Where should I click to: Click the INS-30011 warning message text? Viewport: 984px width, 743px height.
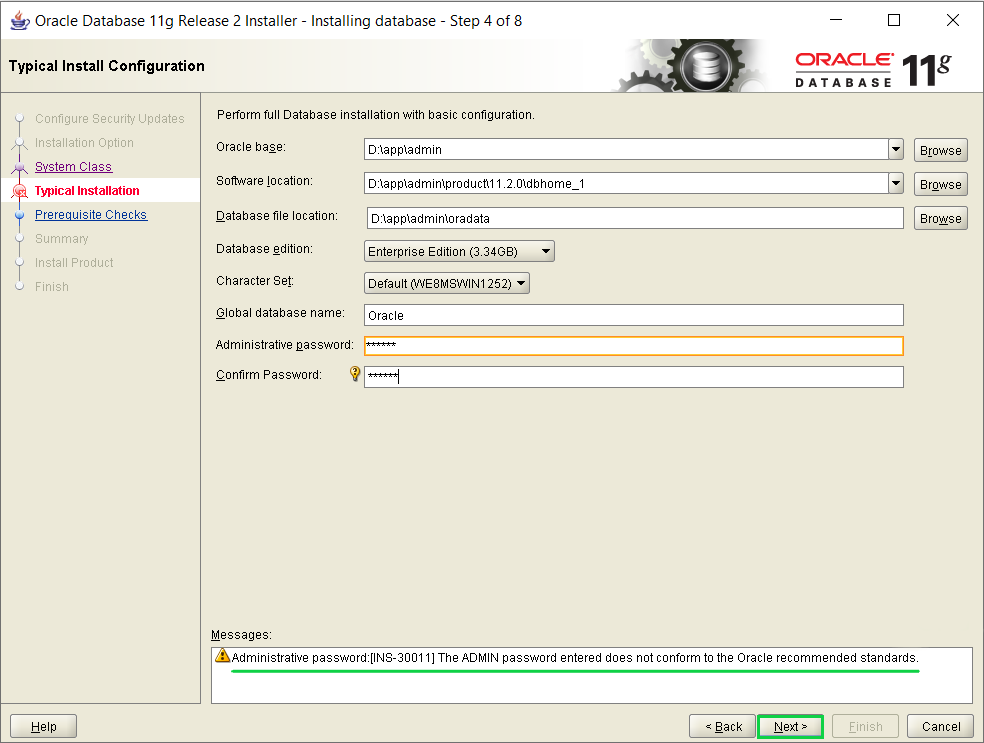click(x=575, y=658)
